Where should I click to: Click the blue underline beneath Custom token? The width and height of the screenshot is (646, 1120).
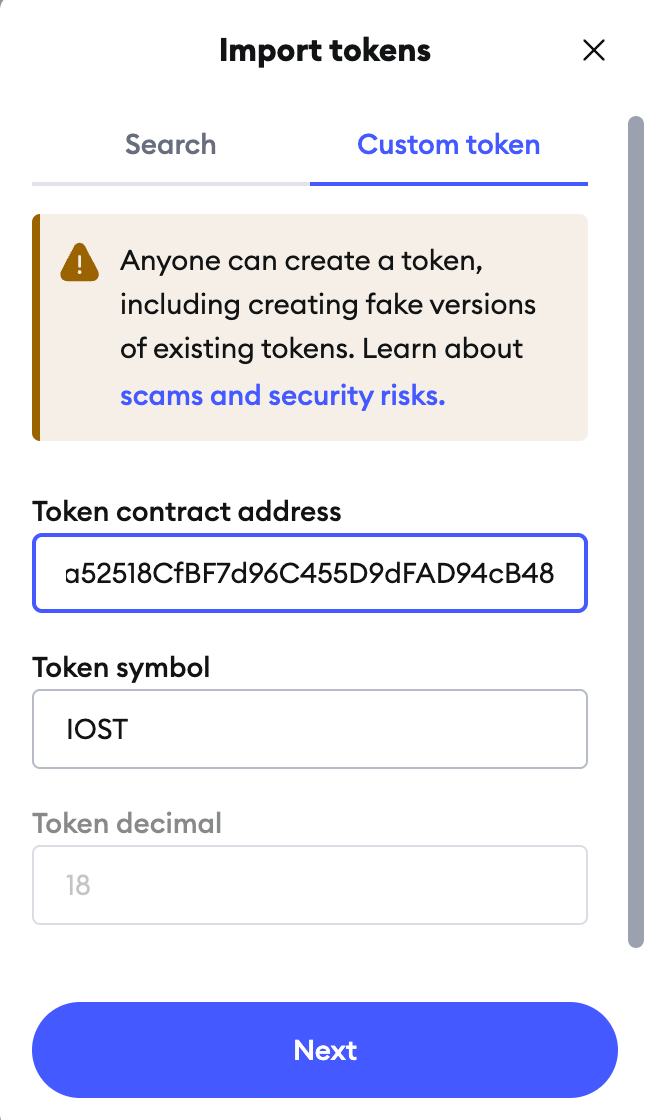pos(449,184)
